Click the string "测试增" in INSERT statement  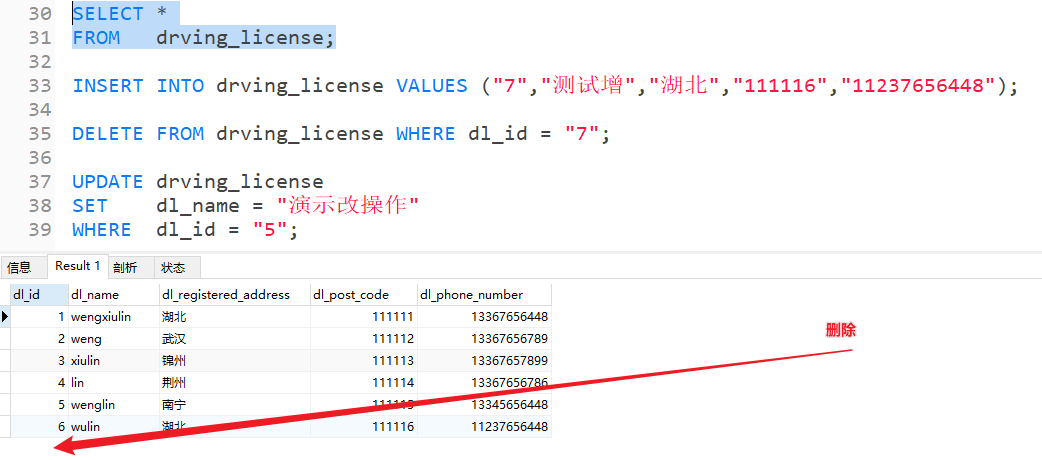pos(588,86)
